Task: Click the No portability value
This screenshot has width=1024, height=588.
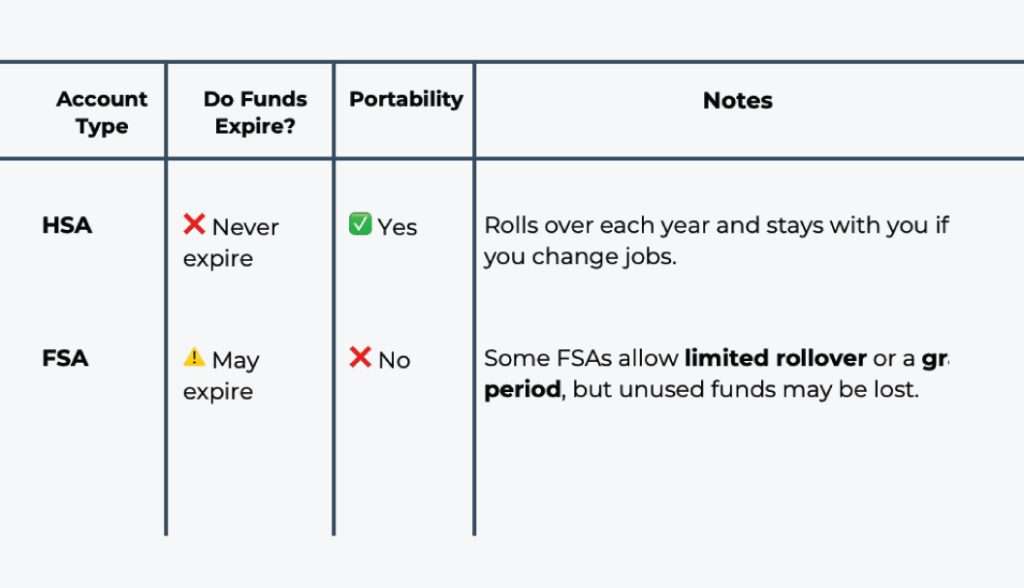Action: point(394,360)
